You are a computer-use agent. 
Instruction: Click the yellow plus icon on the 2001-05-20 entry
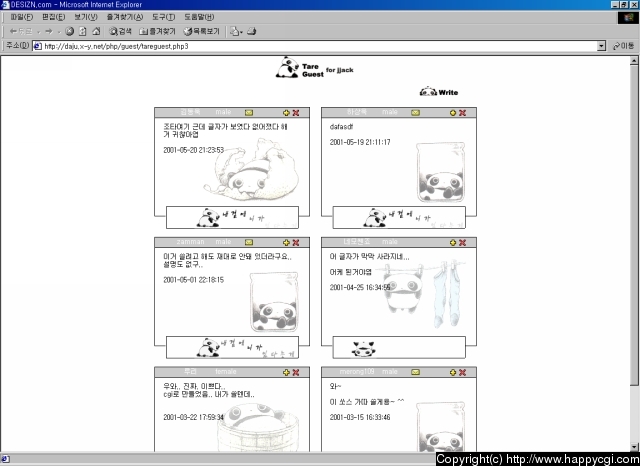coord(286,113)
